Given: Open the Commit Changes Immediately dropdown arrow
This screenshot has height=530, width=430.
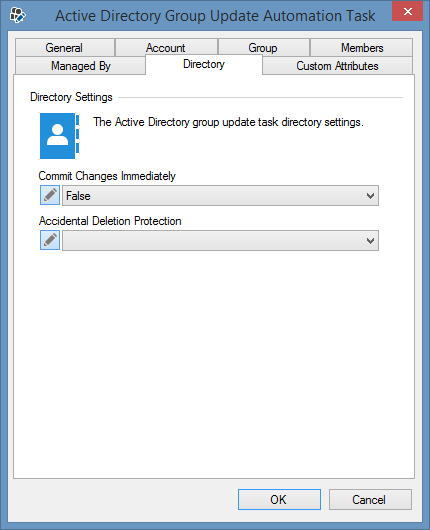Looking at the screenshot, I should 370,195.
